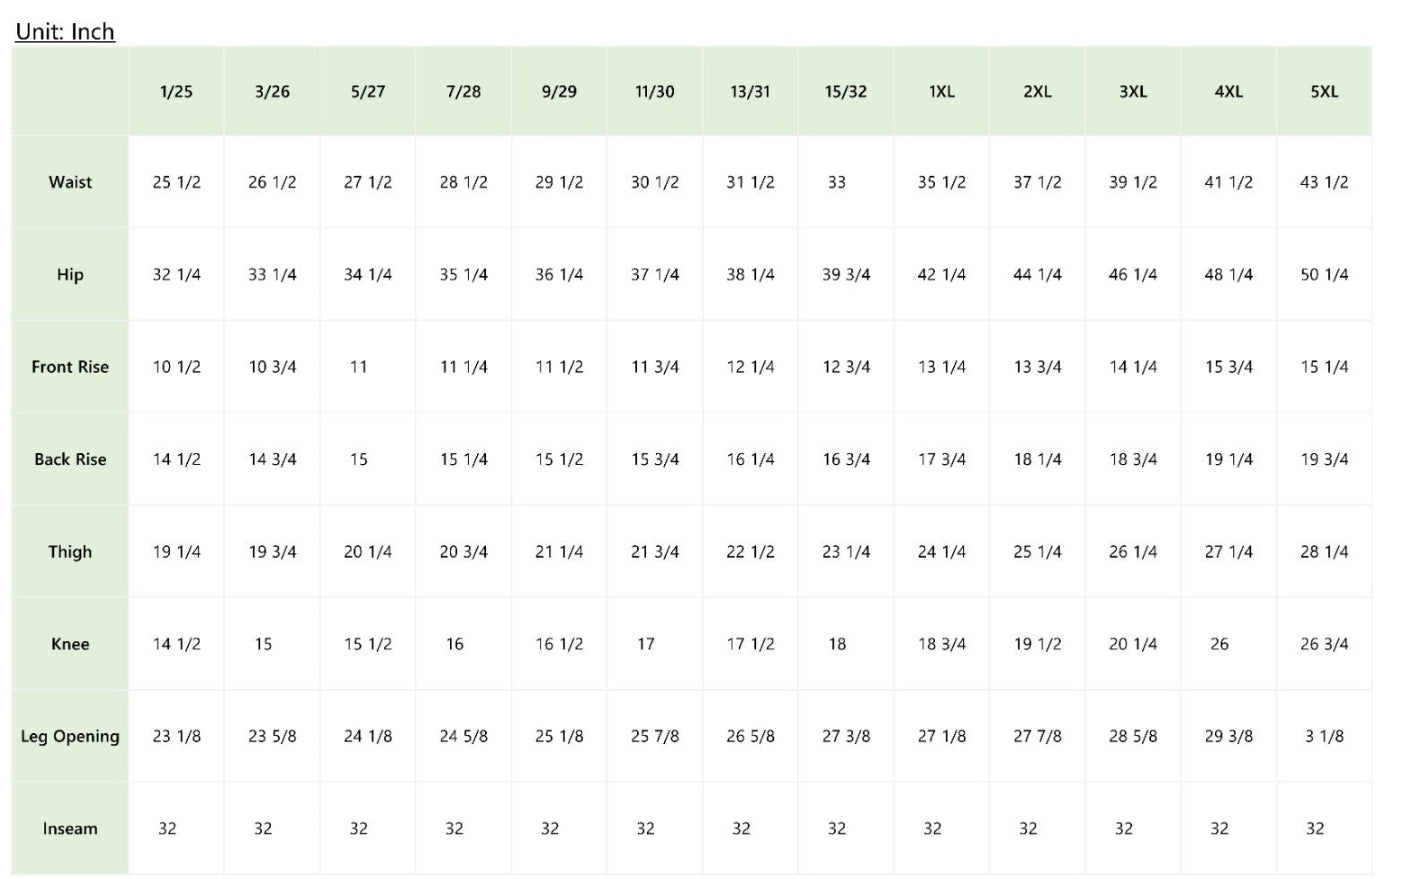Select Leg Opening cell showing 3 1/8

1324,736
